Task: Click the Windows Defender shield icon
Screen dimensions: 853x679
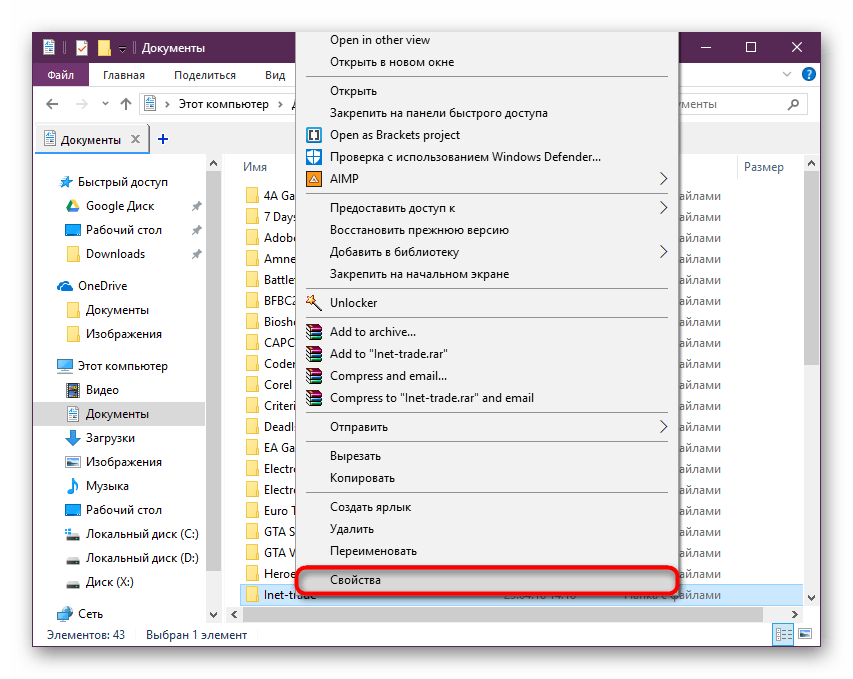Action: [x=313, y=157]
